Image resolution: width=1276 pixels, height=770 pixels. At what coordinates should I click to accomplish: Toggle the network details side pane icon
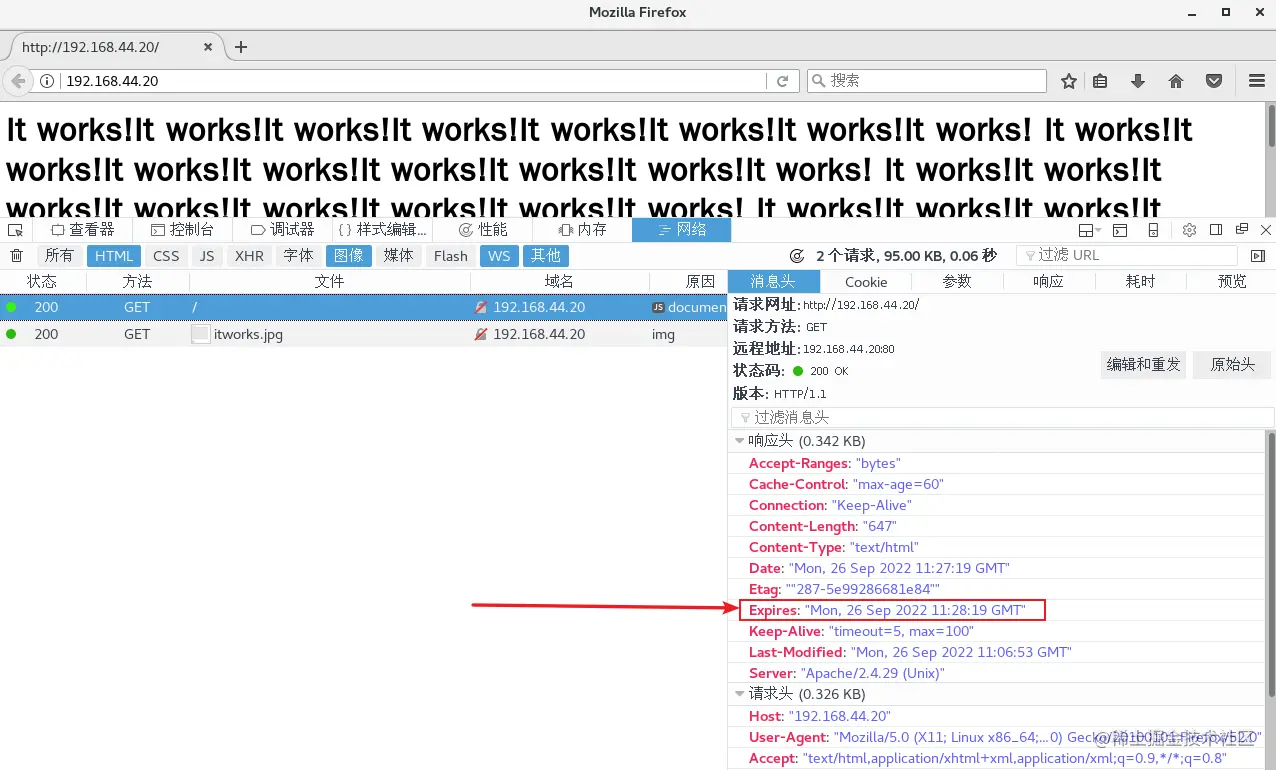pyautogui.click(x=1258, y=256)
